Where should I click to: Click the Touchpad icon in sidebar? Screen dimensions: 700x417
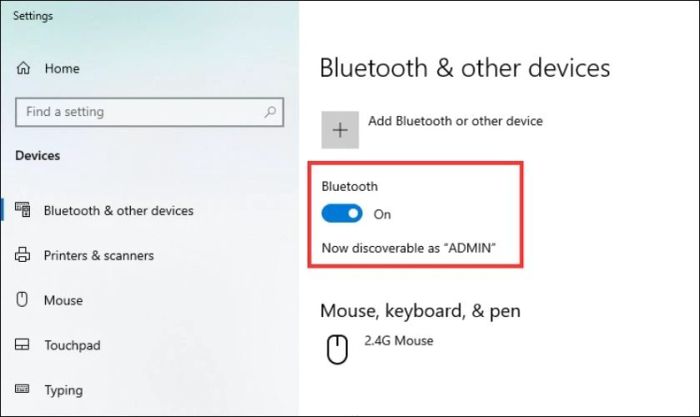coord(23,345)
